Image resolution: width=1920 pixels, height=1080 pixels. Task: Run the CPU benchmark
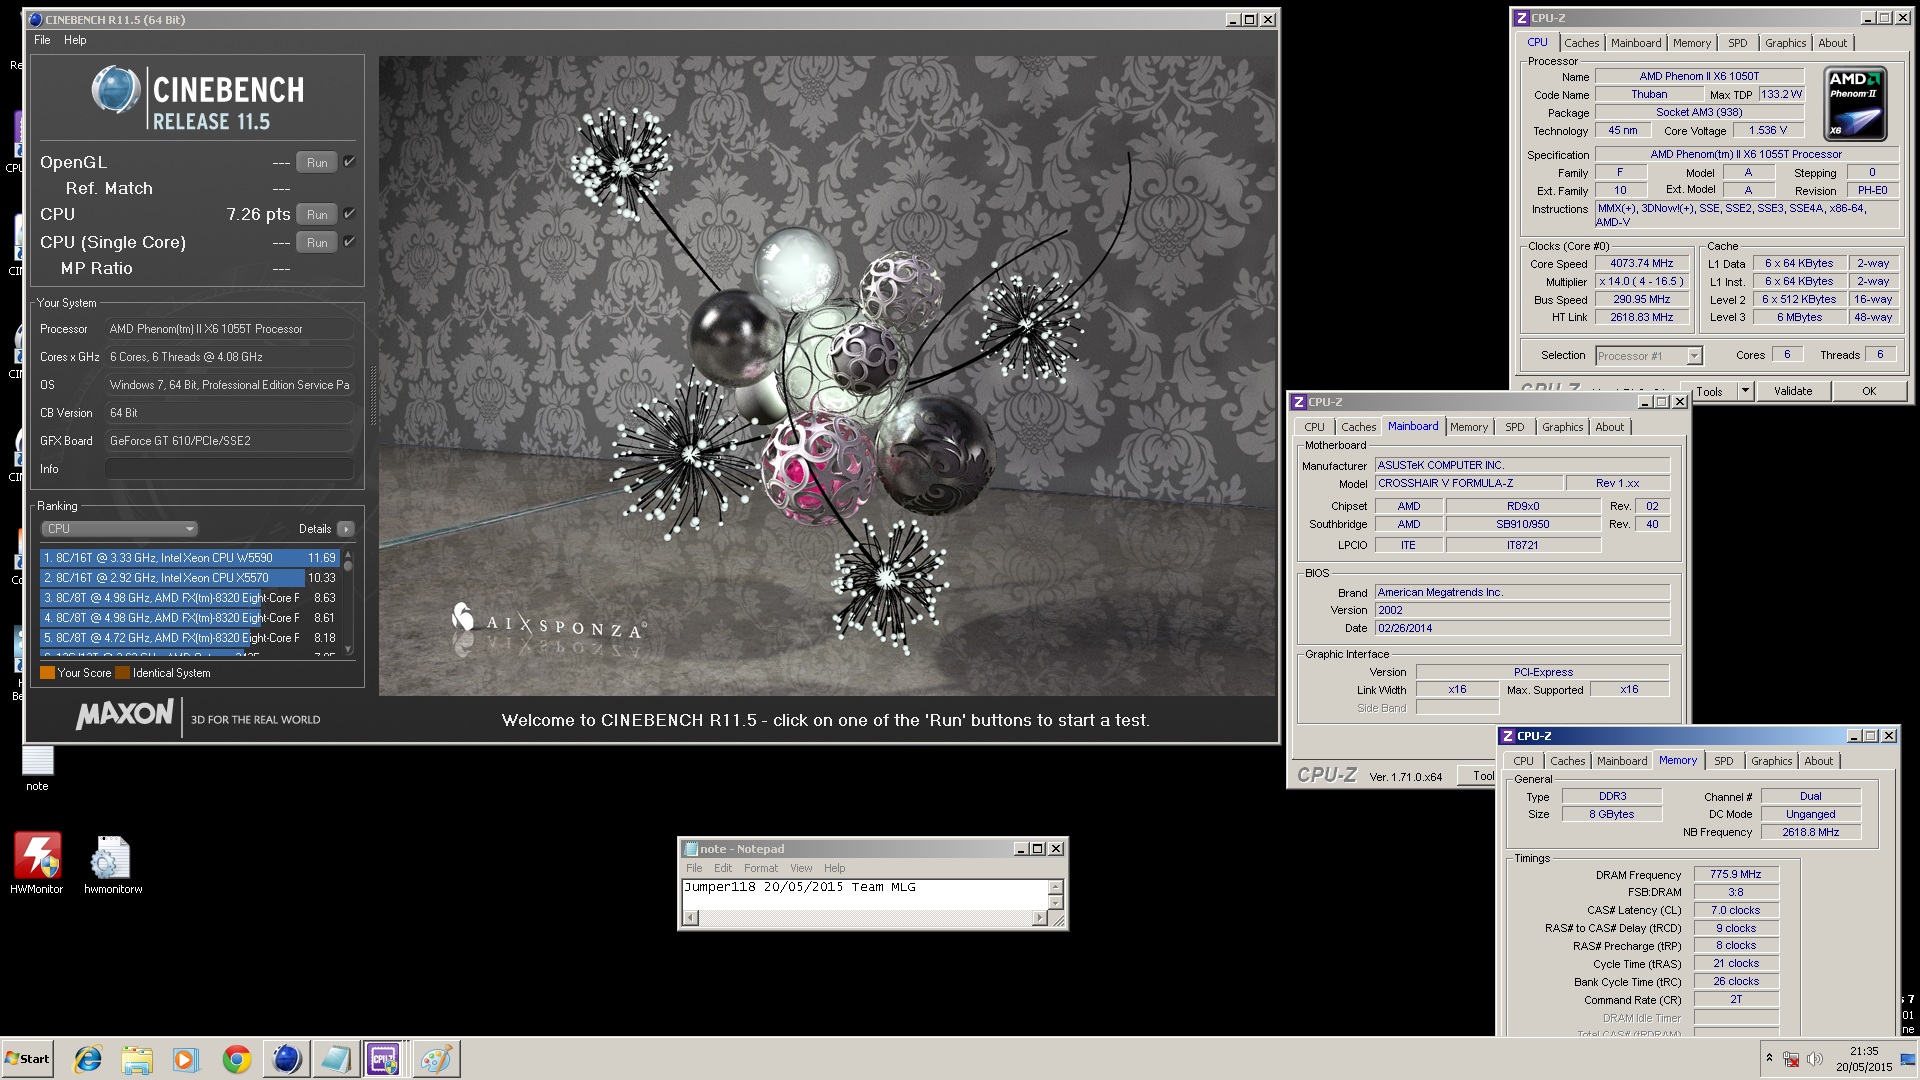(317, 214)
